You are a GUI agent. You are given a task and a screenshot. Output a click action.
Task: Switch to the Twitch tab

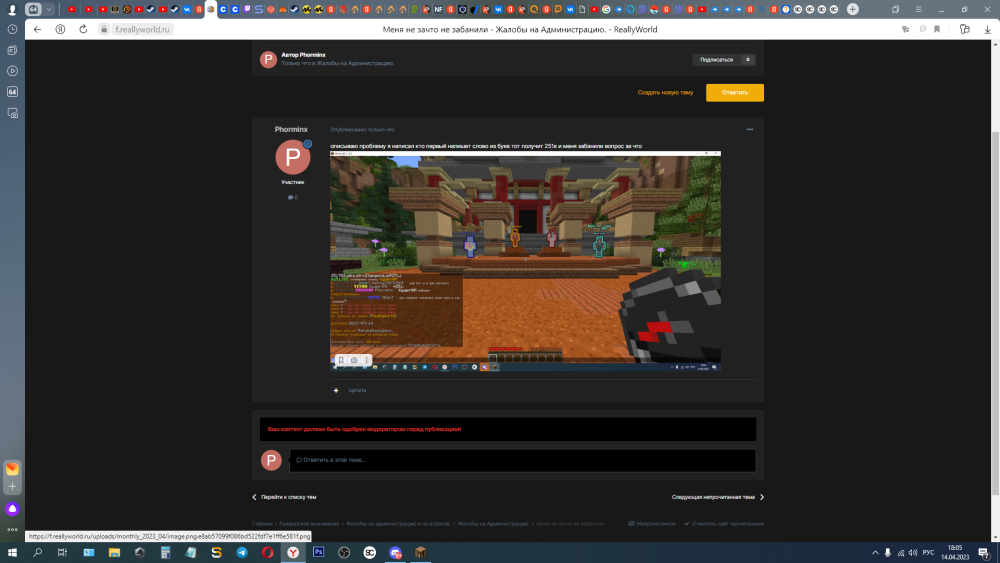pyautogui.click(x=247, y=10)
